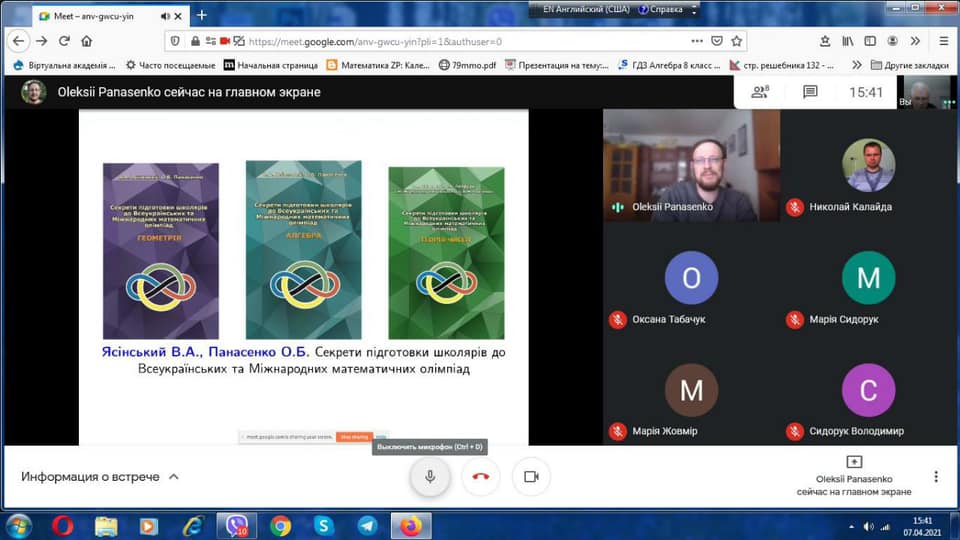
Task: Open the page actions three-dot menu
Action: 697,41
